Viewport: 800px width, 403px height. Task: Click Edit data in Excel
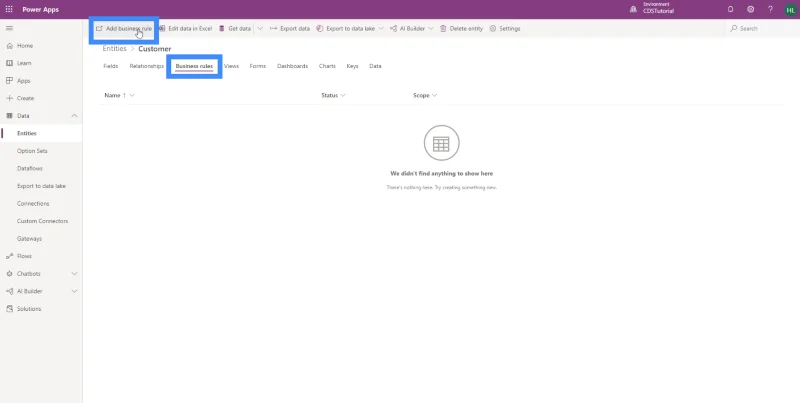(185, 29)
